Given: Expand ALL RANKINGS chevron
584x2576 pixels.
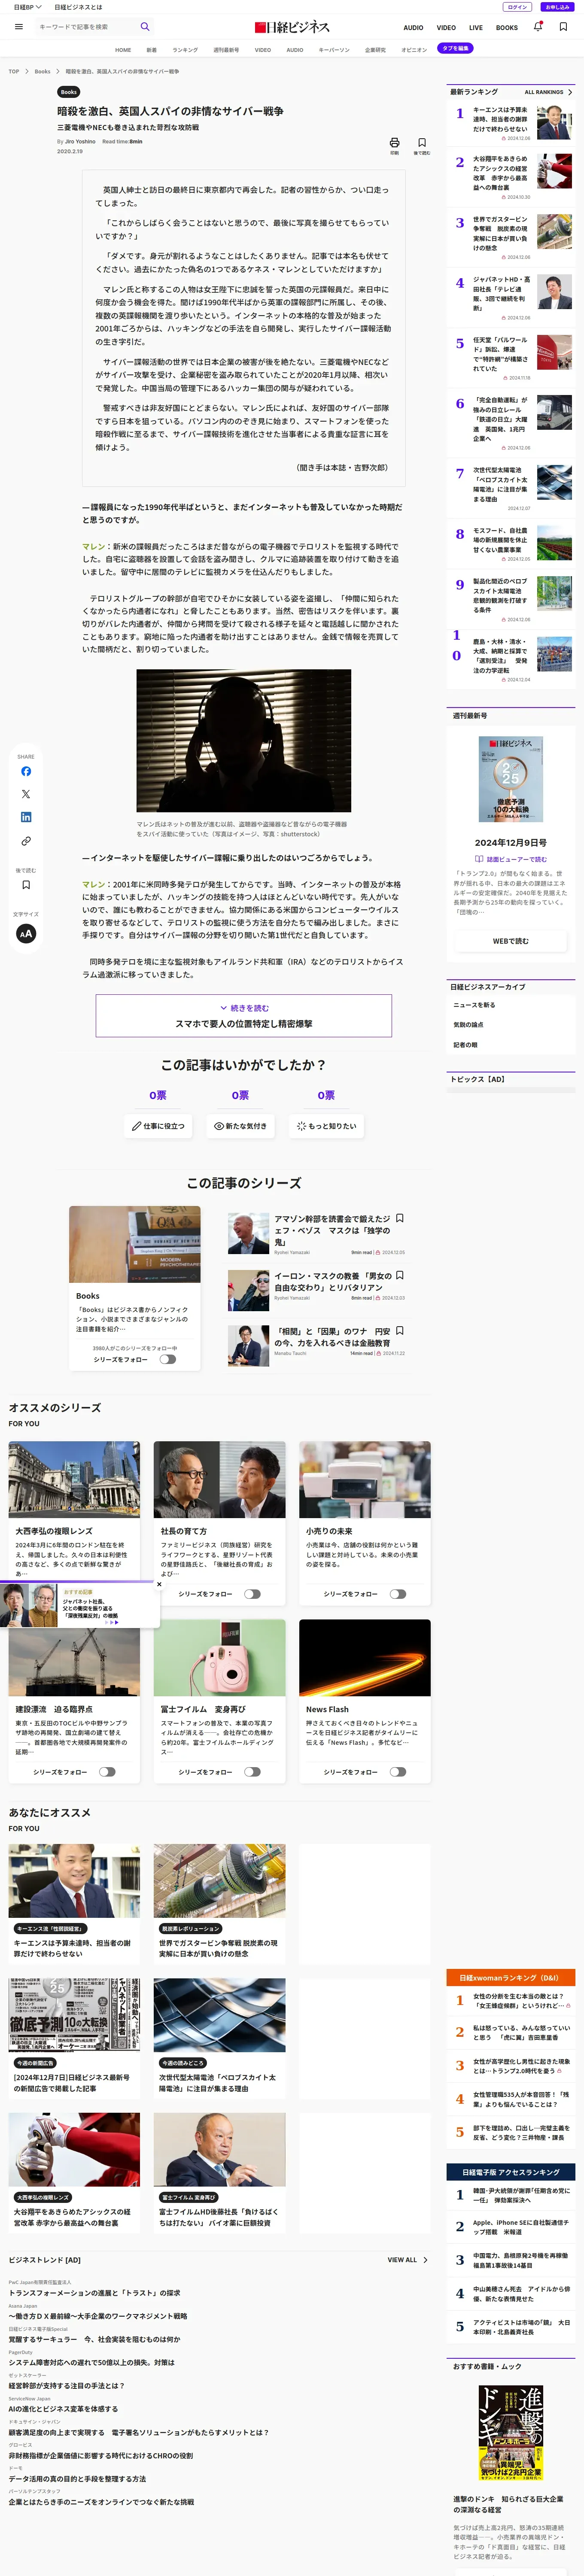Looking at the screenshot, I should (570, 92).
